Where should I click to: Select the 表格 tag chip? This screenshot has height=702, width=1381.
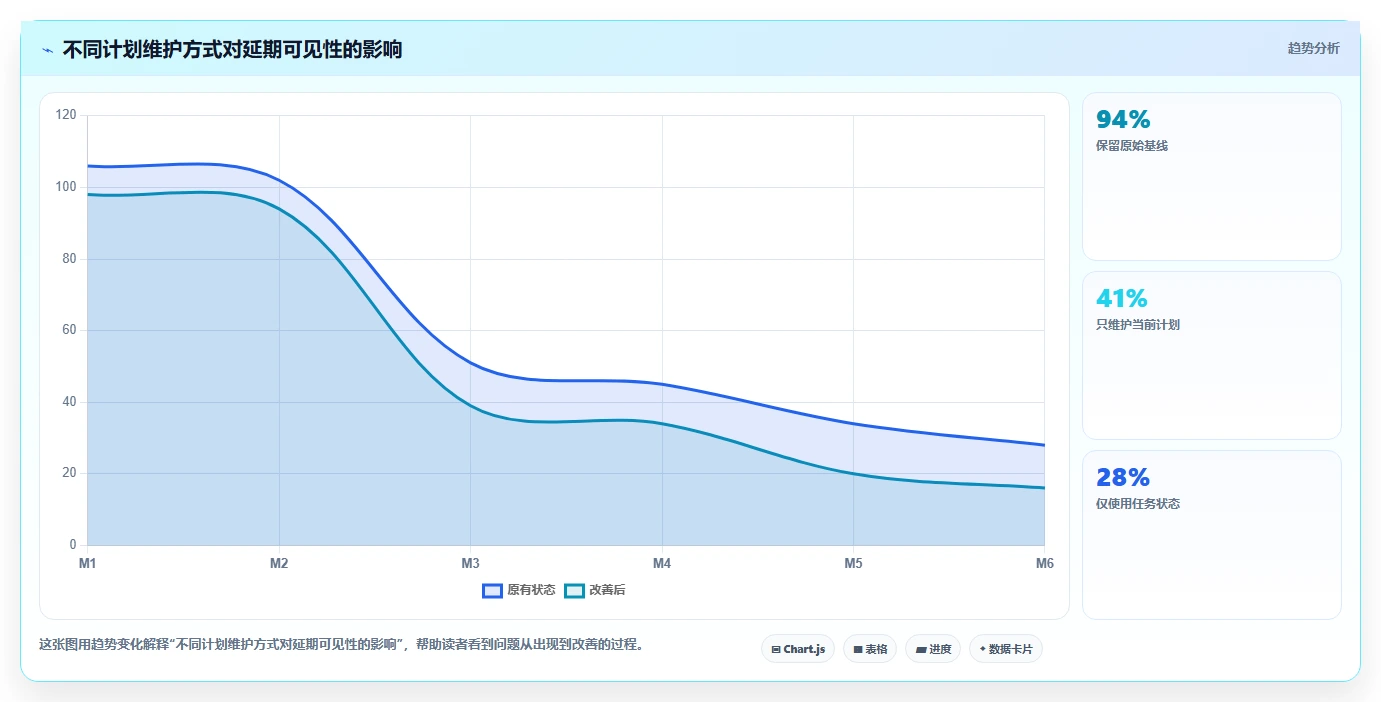870,649
